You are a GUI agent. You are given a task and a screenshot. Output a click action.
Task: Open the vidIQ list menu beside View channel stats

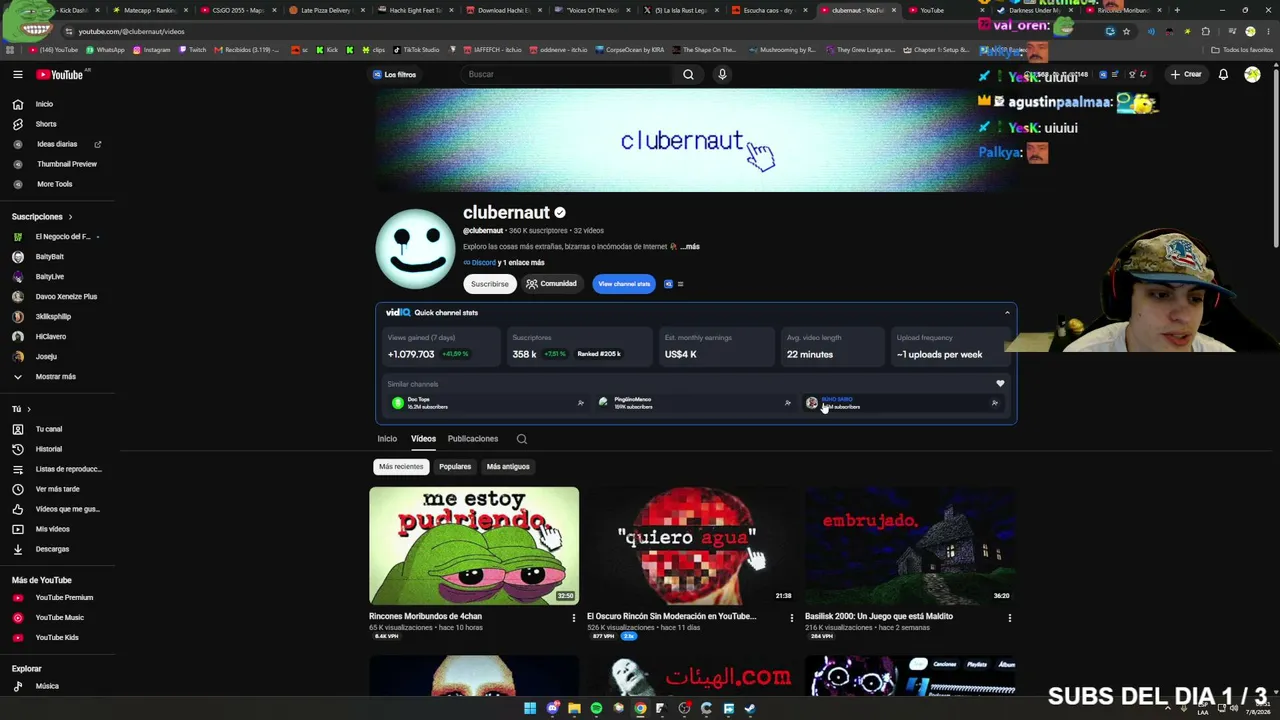(x=680, y=284)
